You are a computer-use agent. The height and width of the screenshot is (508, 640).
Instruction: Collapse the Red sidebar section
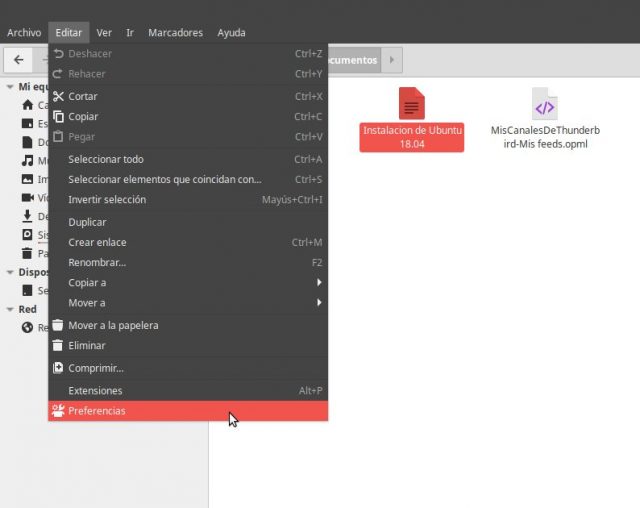(x=9, y=310)
